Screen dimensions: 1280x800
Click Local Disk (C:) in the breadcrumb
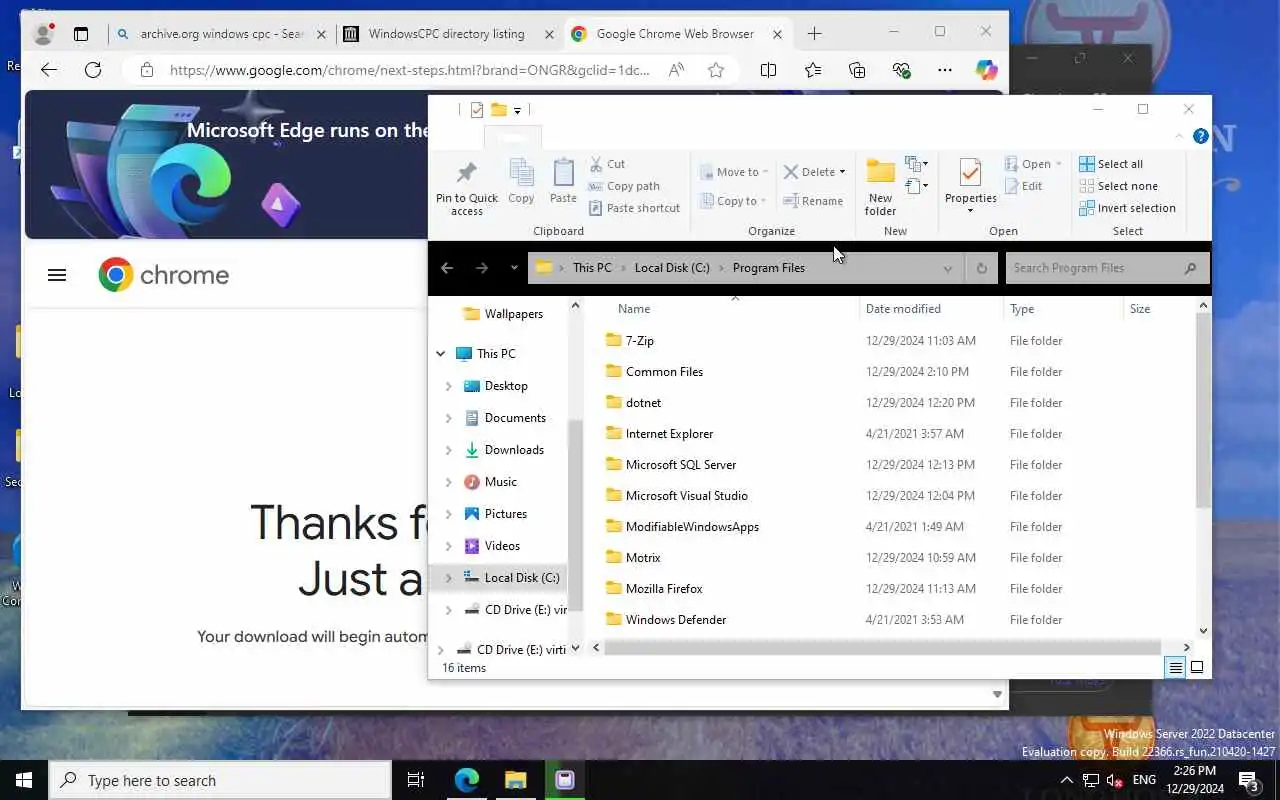[672, 268]
